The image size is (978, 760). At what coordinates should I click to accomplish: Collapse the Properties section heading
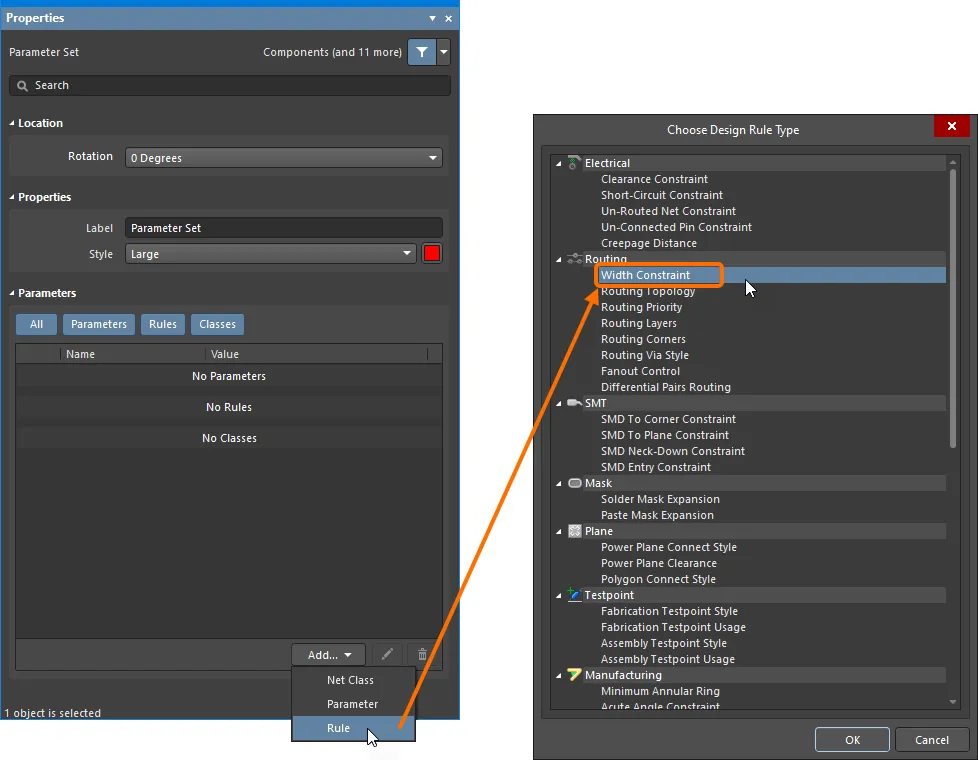(x=12, y=197)
